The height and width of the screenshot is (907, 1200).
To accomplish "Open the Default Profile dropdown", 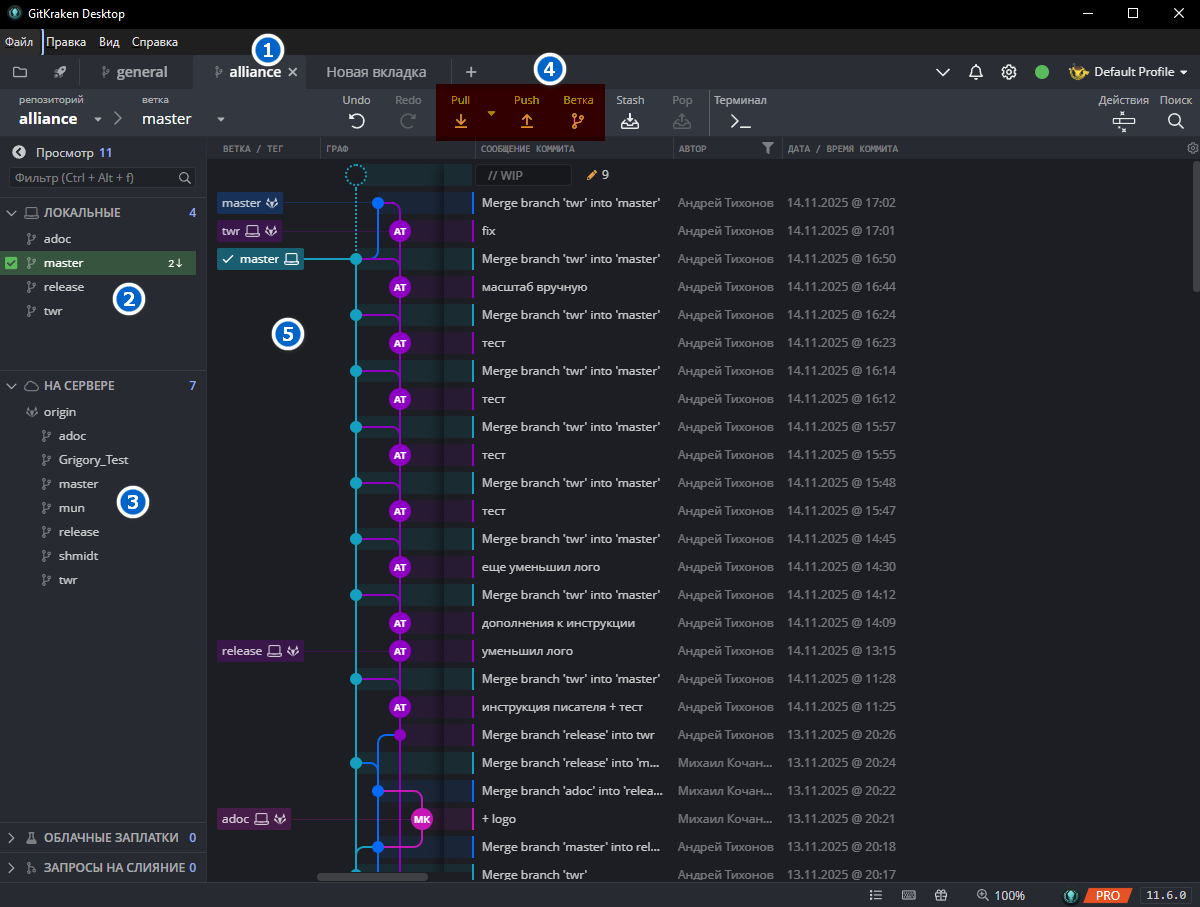I will click(1128, 71).
